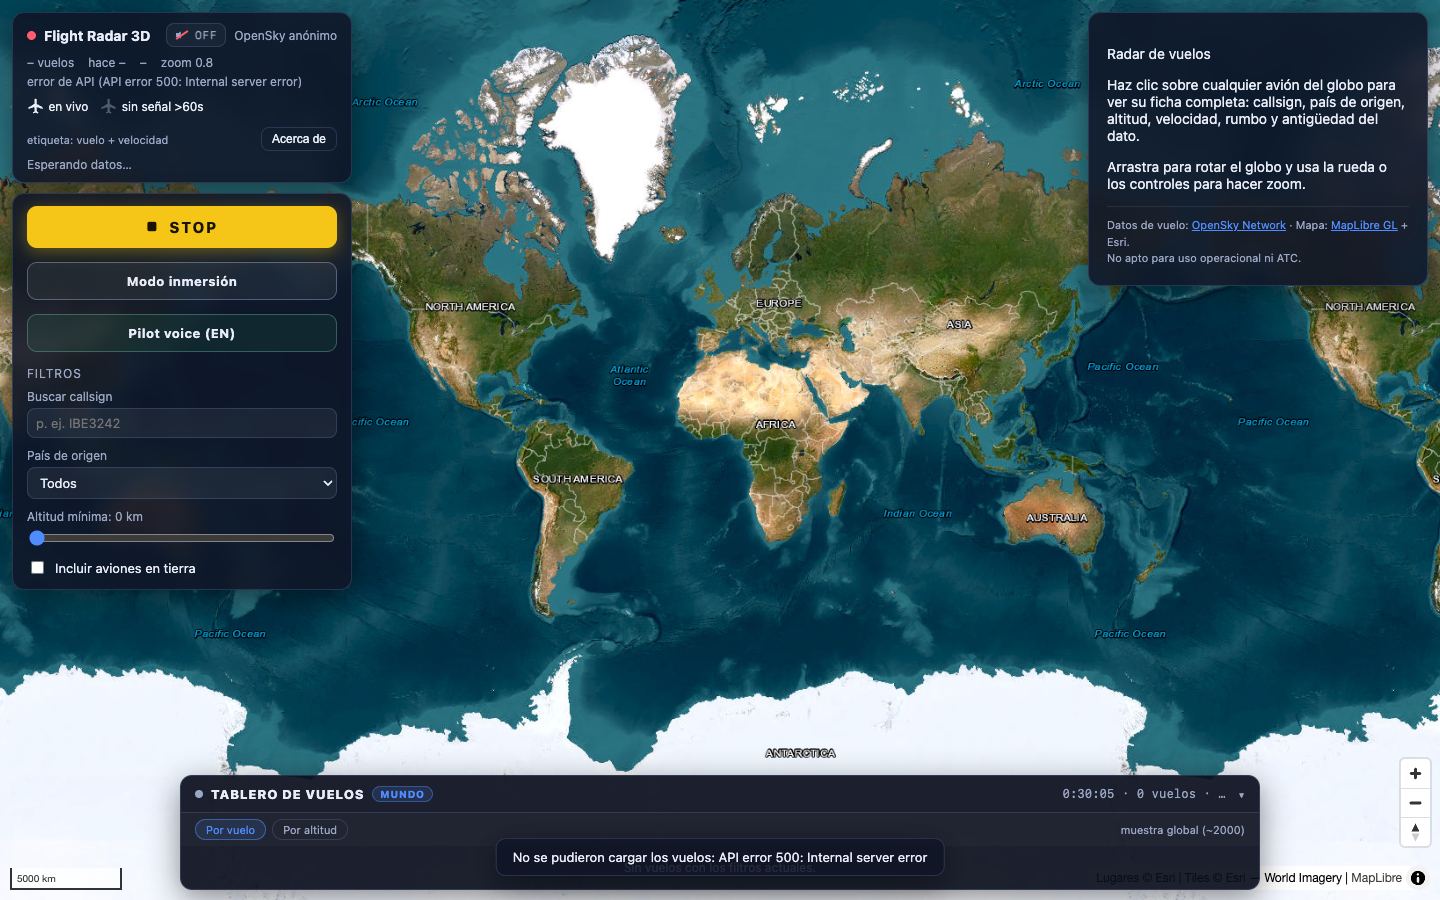Reset map bearing with the compass icon

pyautogui.click(x=1415, y=831)
